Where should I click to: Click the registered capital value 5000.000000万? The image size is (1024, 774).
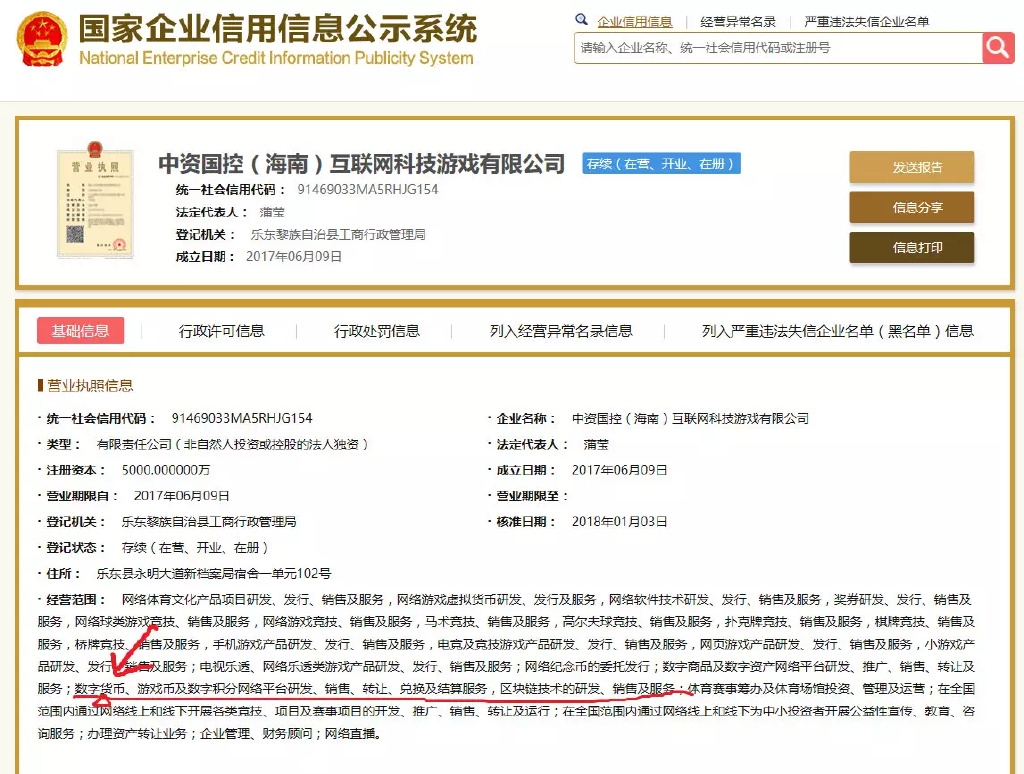point(166,470)
